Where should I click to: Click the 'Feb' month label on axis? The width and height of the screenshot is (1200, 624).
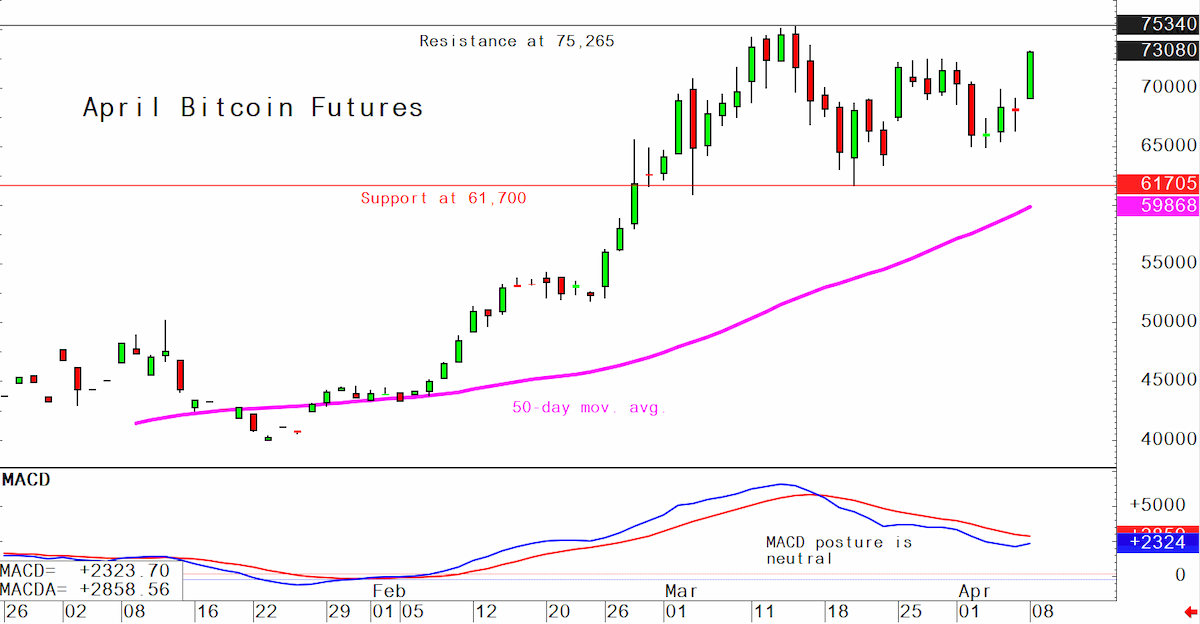388,591
